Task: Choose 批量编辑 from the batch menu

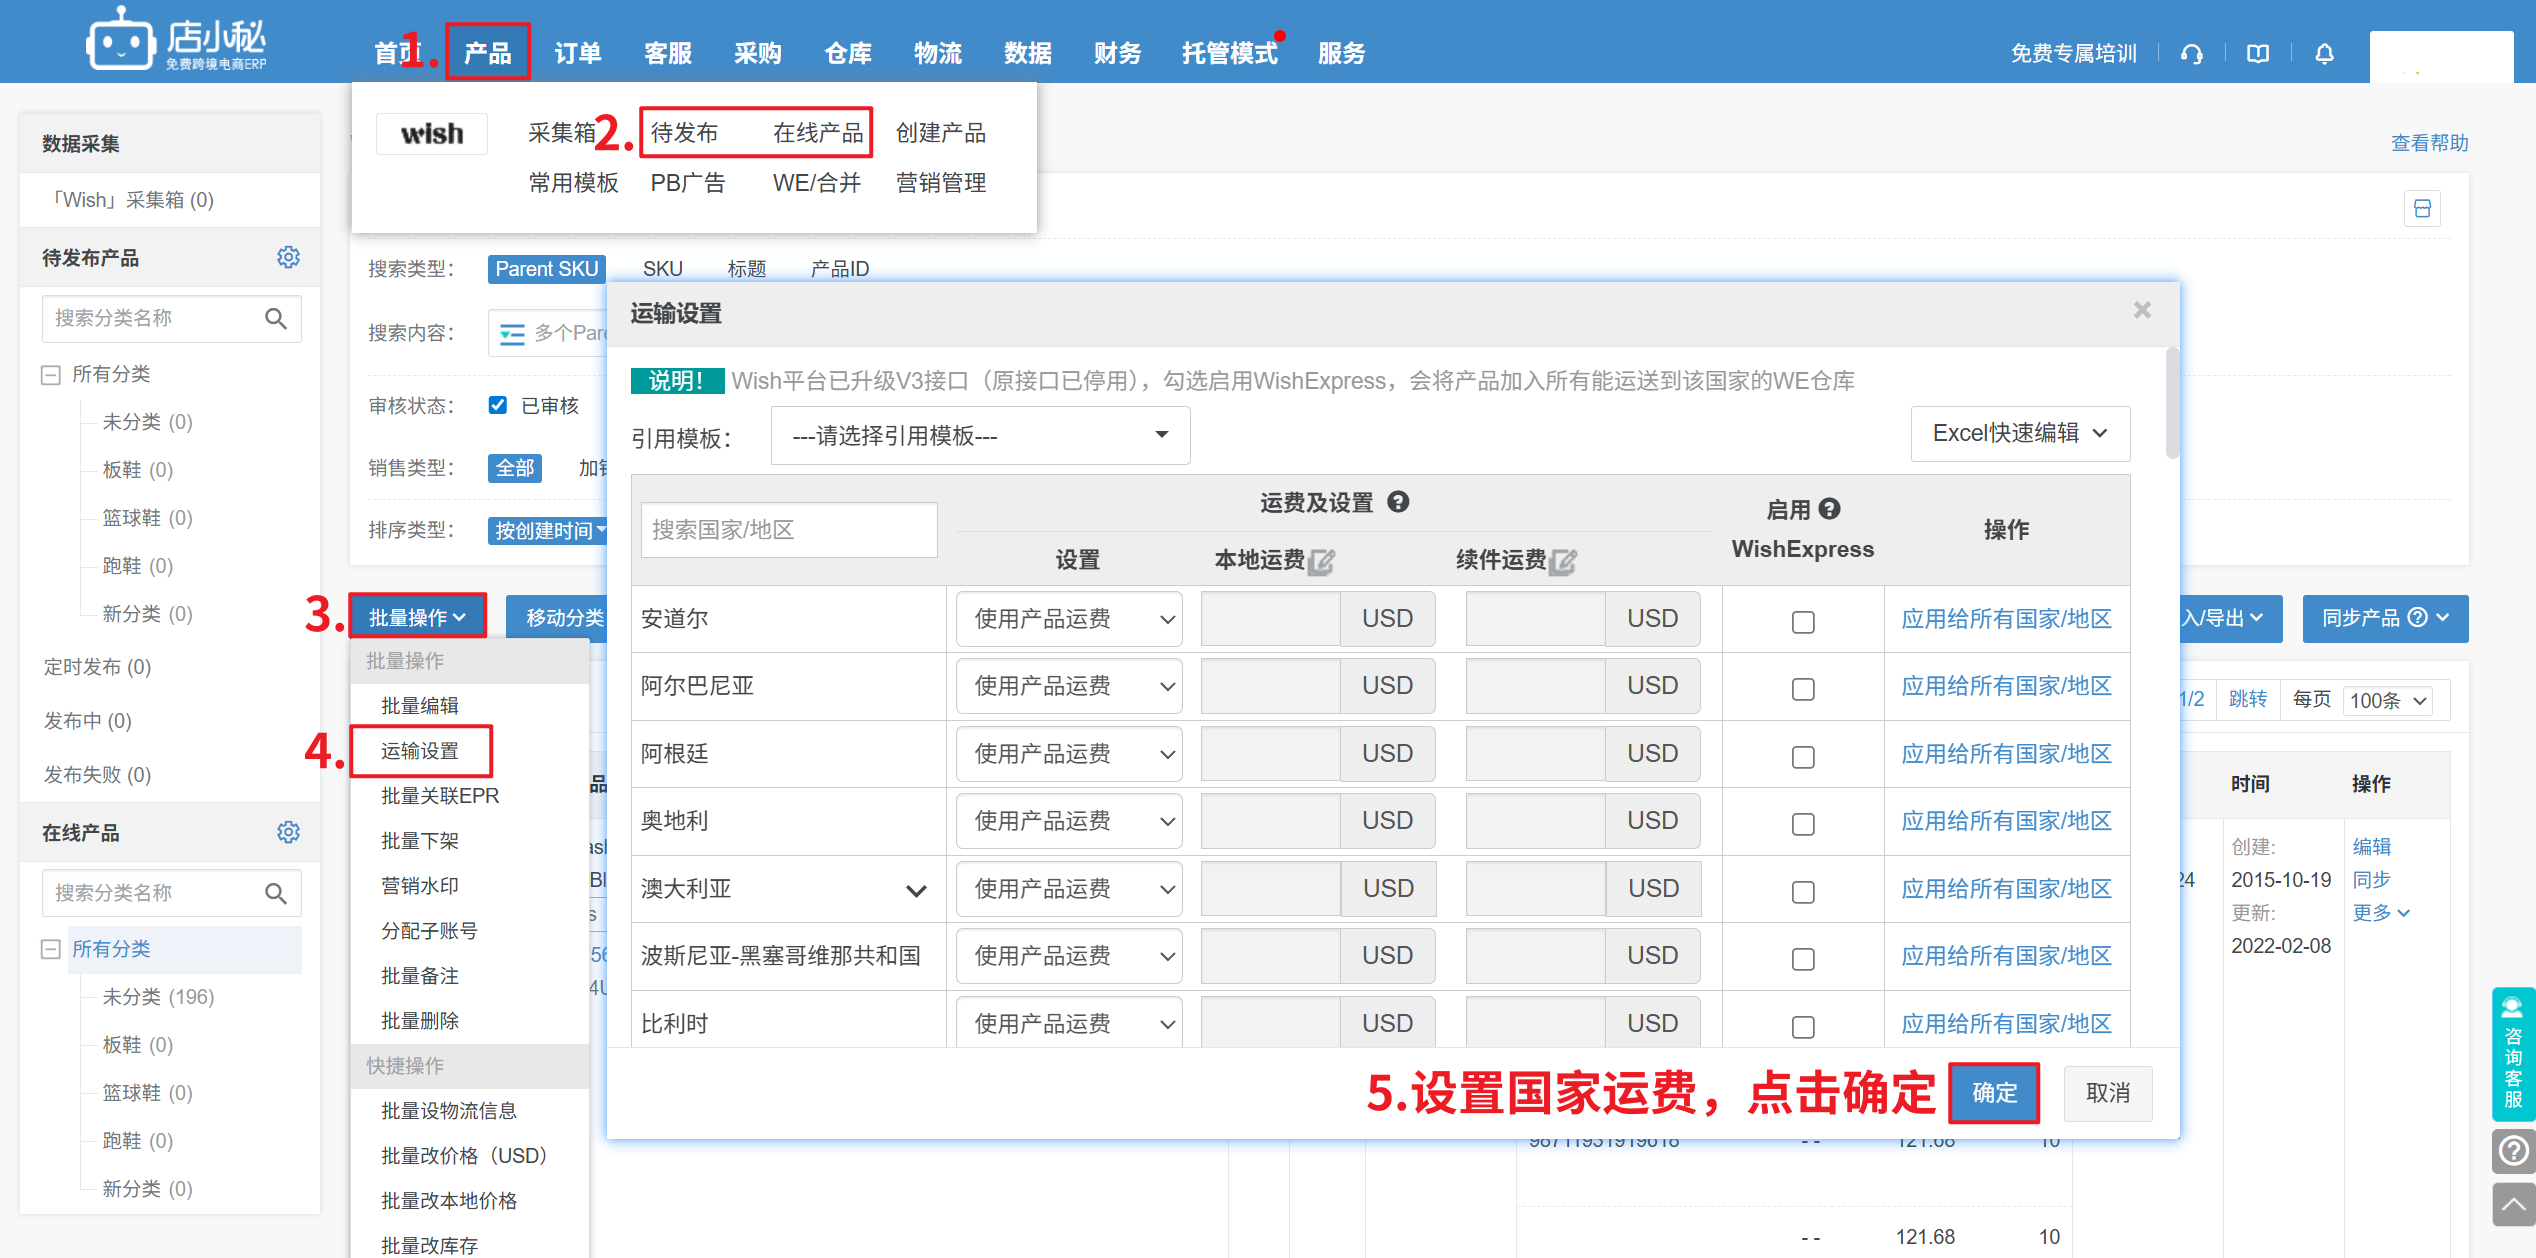Action: click(420, 705)
